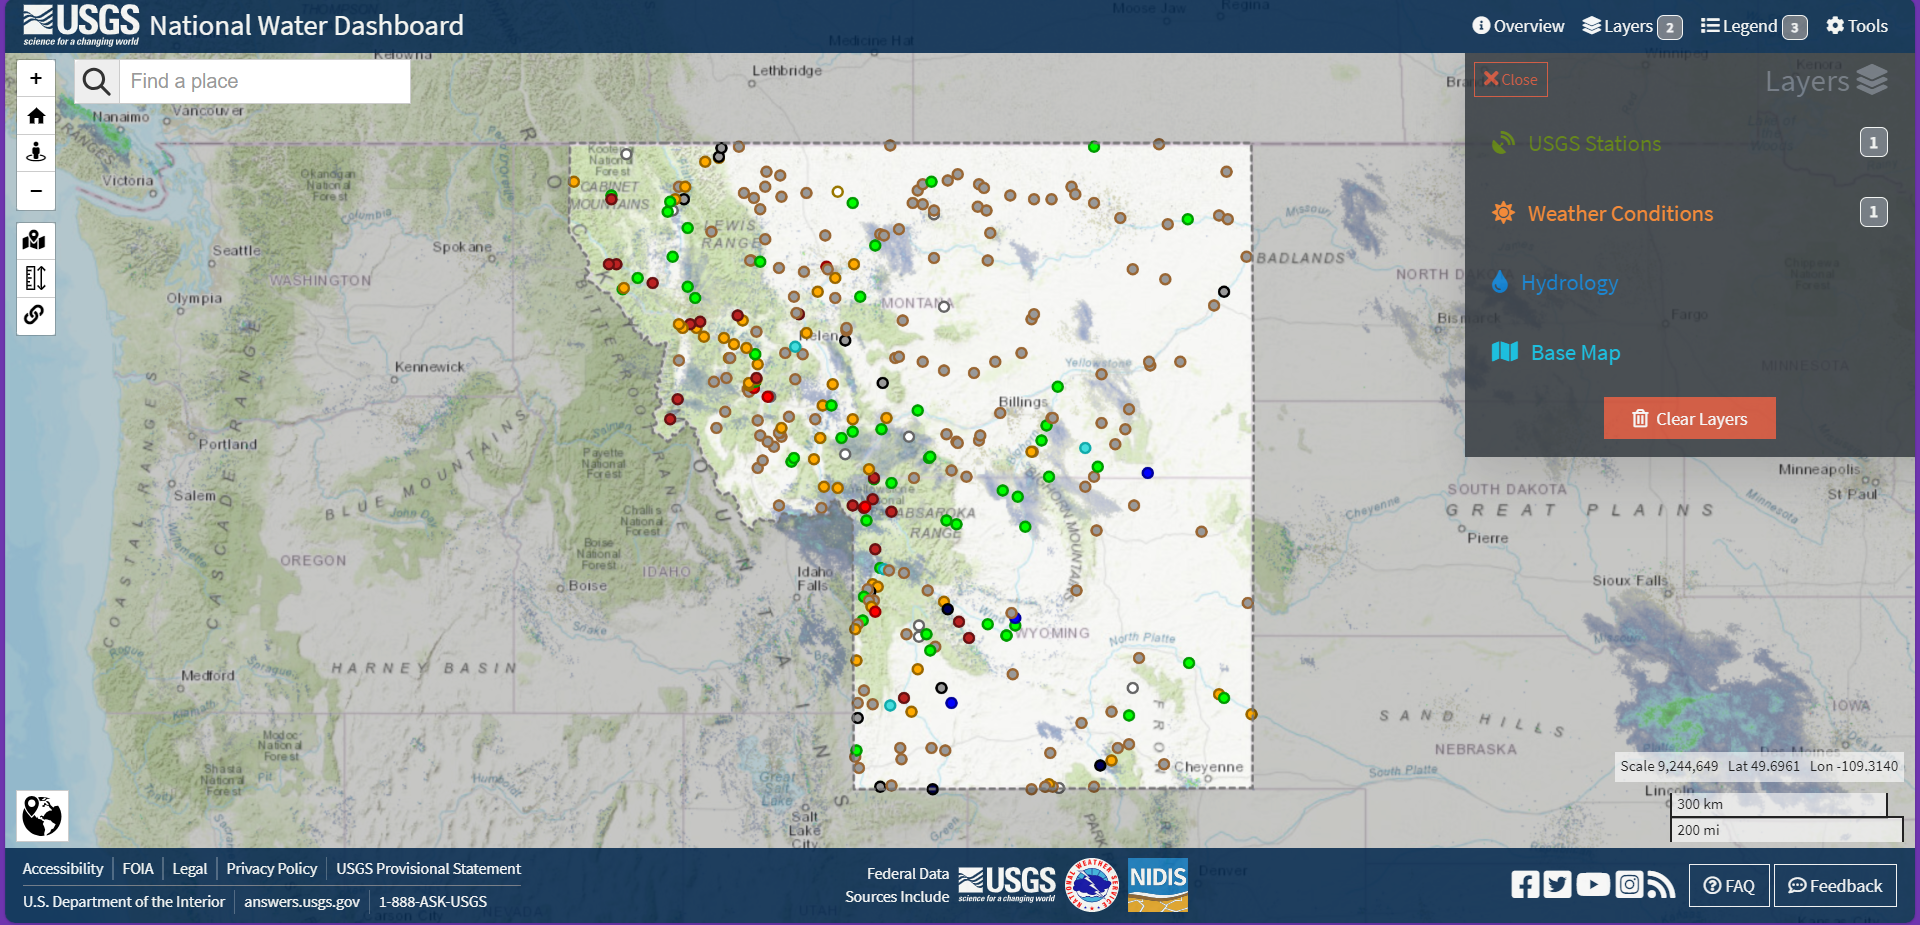Open the Overview menu item
Screen dimensions: 1920x925
(x=1518, y=26)
